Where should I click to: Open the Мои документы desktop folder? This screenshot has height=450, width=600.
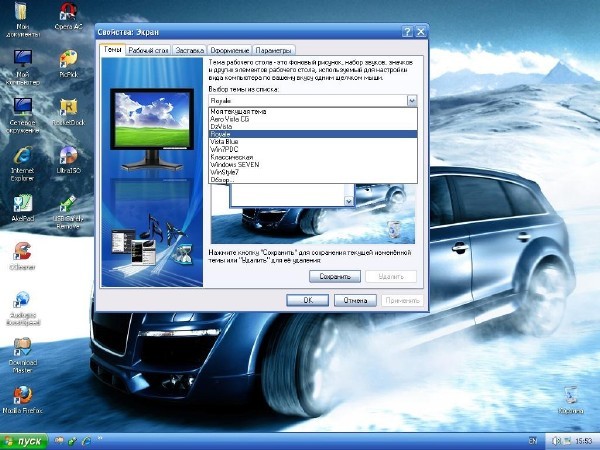pyautogui.click(x=22, y=19)
